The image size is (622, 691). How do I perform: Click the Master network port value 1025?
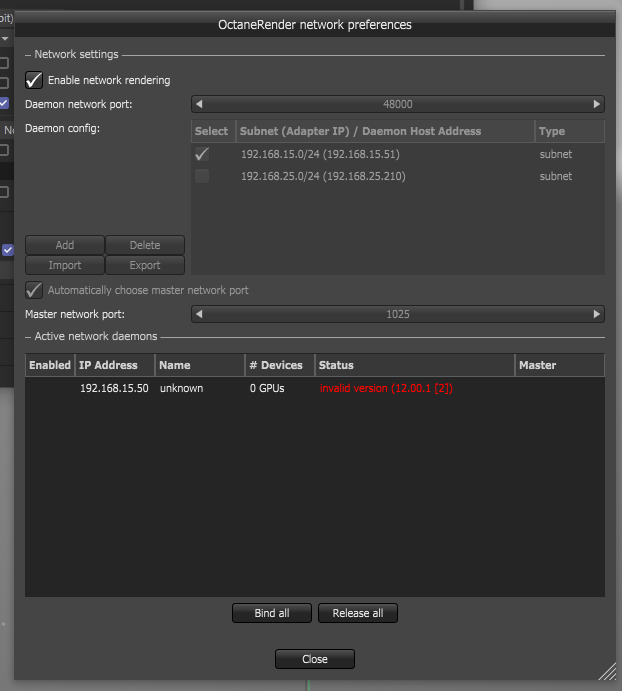pos(398,314)
